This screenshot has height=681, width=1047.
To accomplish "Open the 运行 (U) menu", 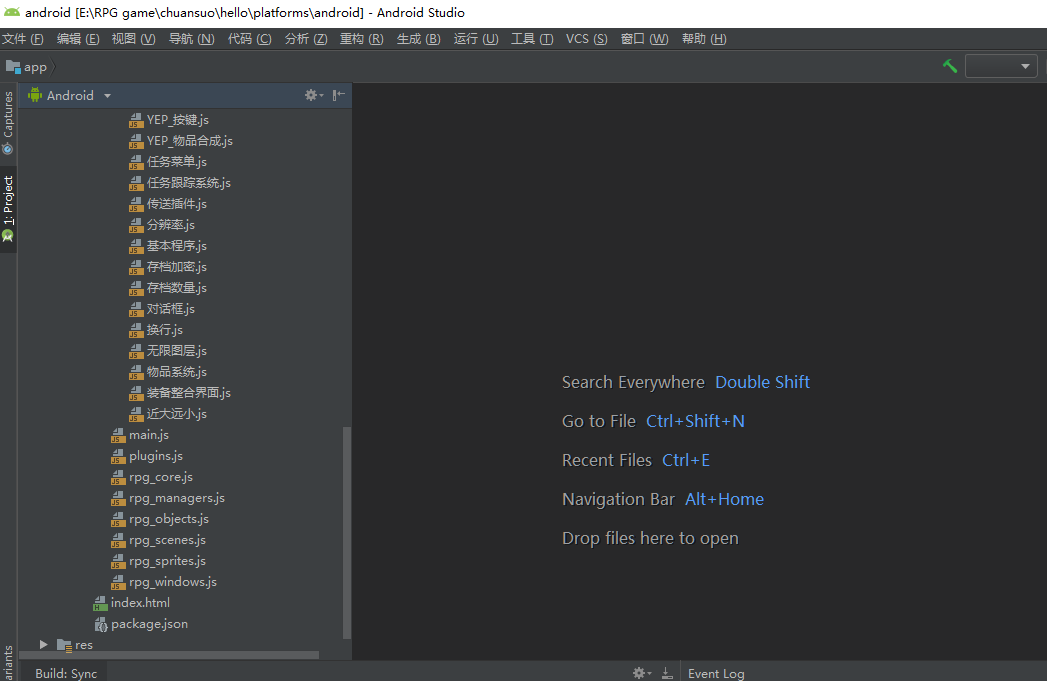I will point(476,39).
